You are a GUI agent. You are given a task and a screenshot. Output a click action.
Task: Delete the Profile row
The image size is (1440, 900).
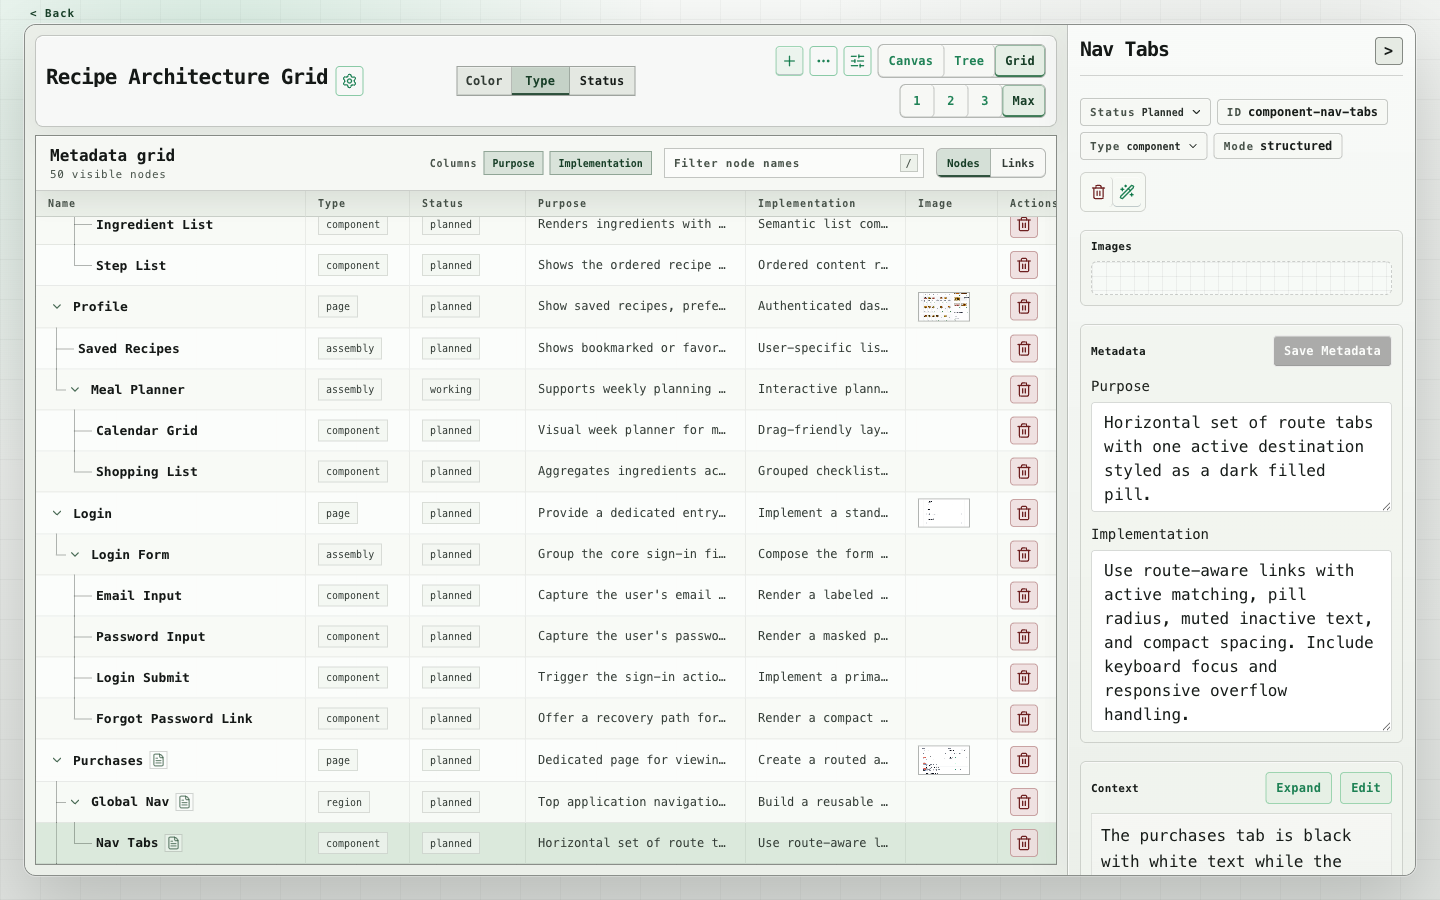click(x=1024, y=307)
